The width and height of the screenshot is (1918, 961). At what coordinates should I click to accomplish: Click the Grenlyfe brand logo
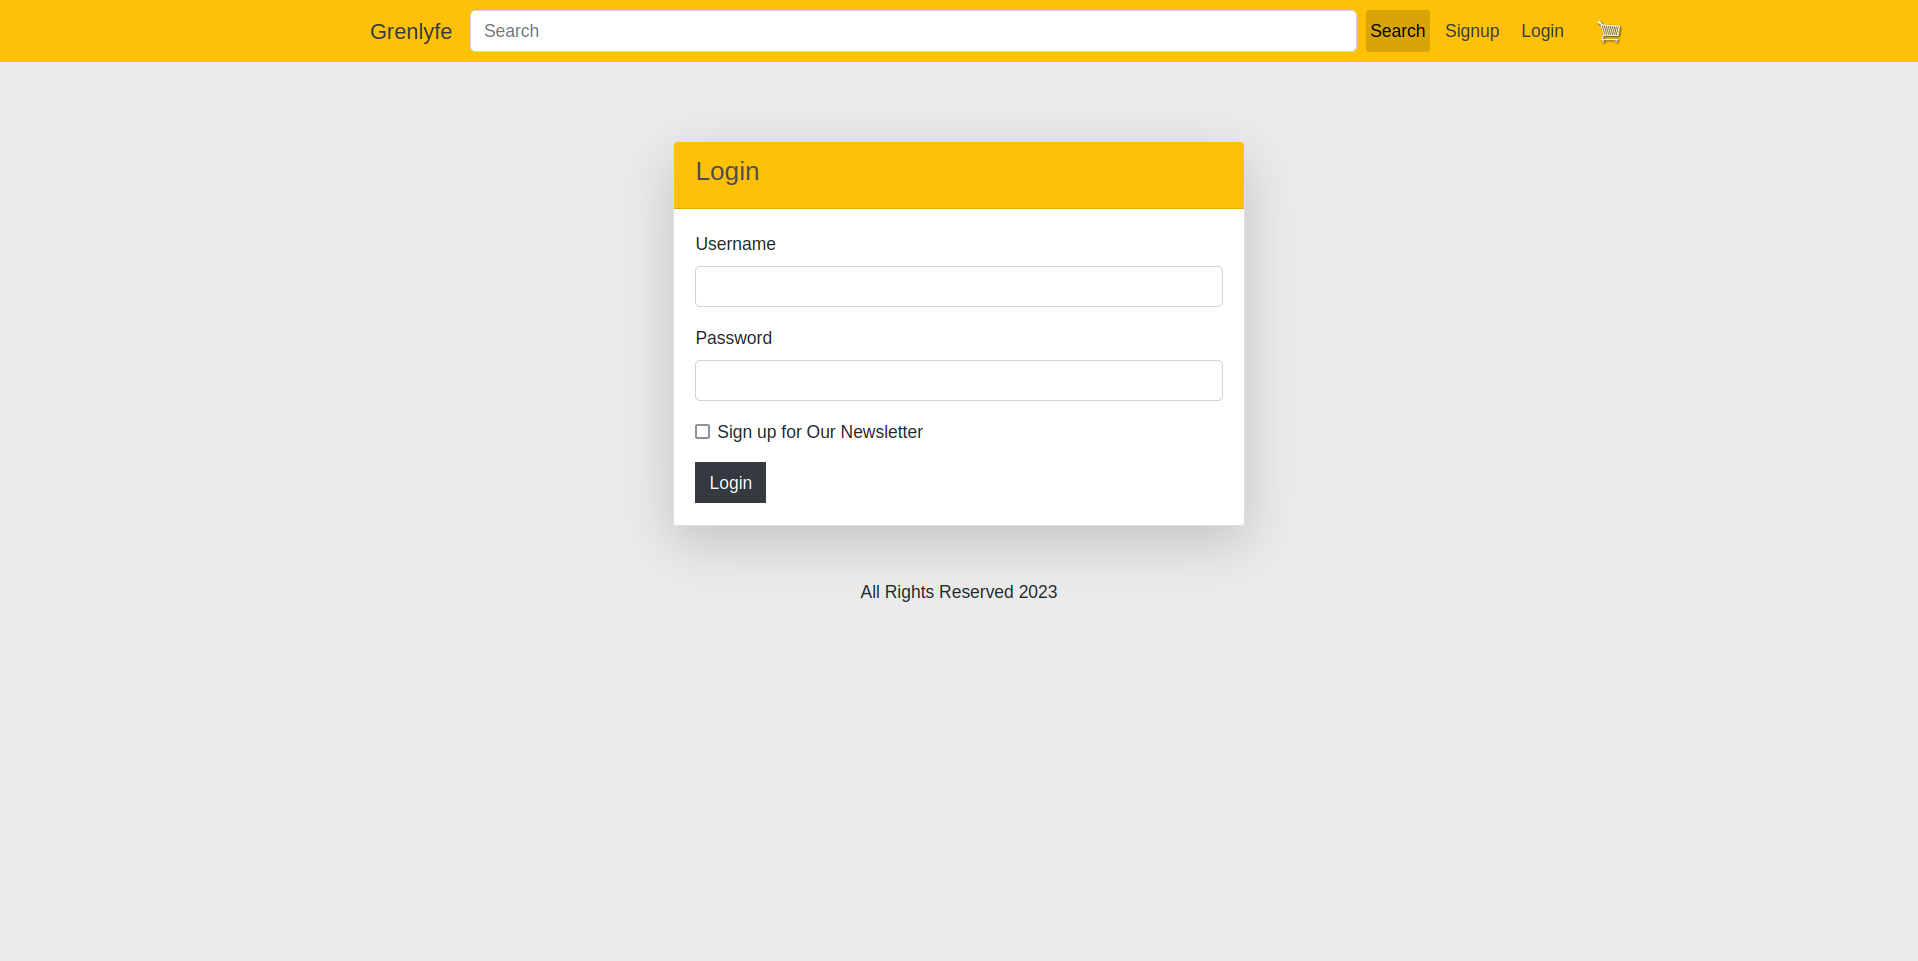click(410, 31)
